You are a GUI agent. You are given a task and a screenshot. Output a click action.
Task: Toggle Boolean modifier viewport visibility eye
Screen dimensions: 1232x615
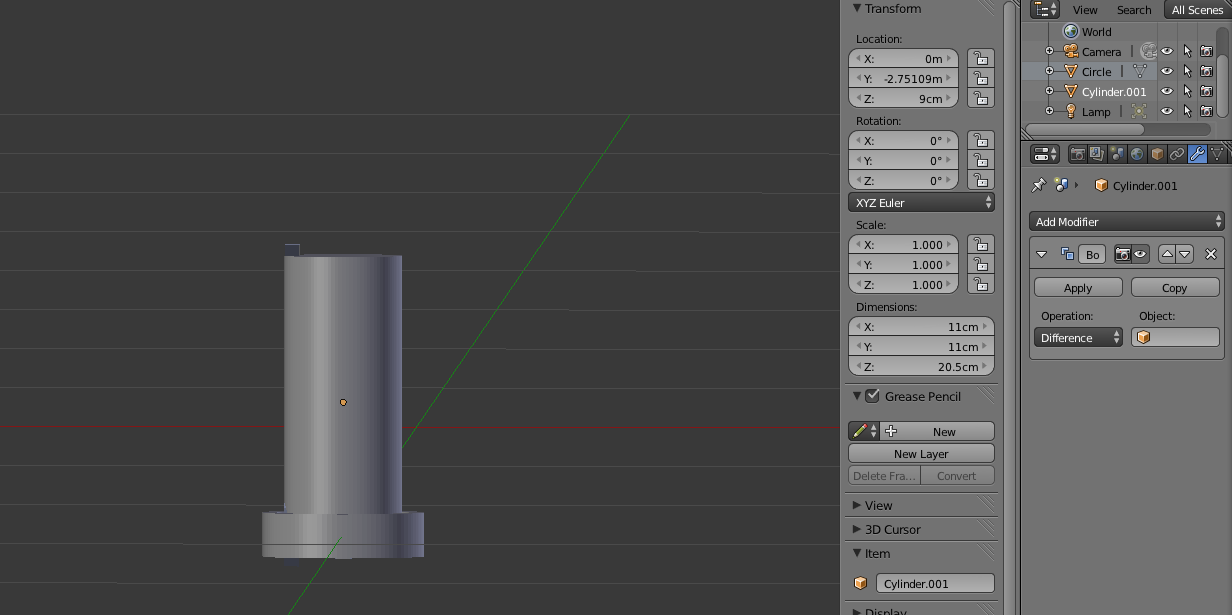click(1140, 254)
